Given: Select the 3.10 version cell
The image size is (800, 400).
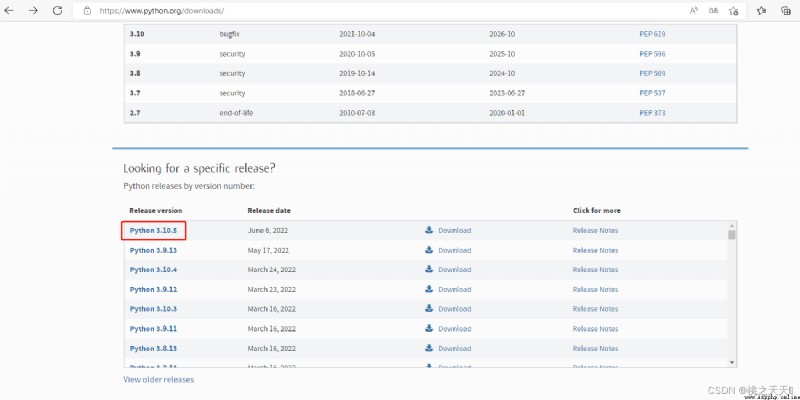Looking at the screenshot, I should point(137,34).
